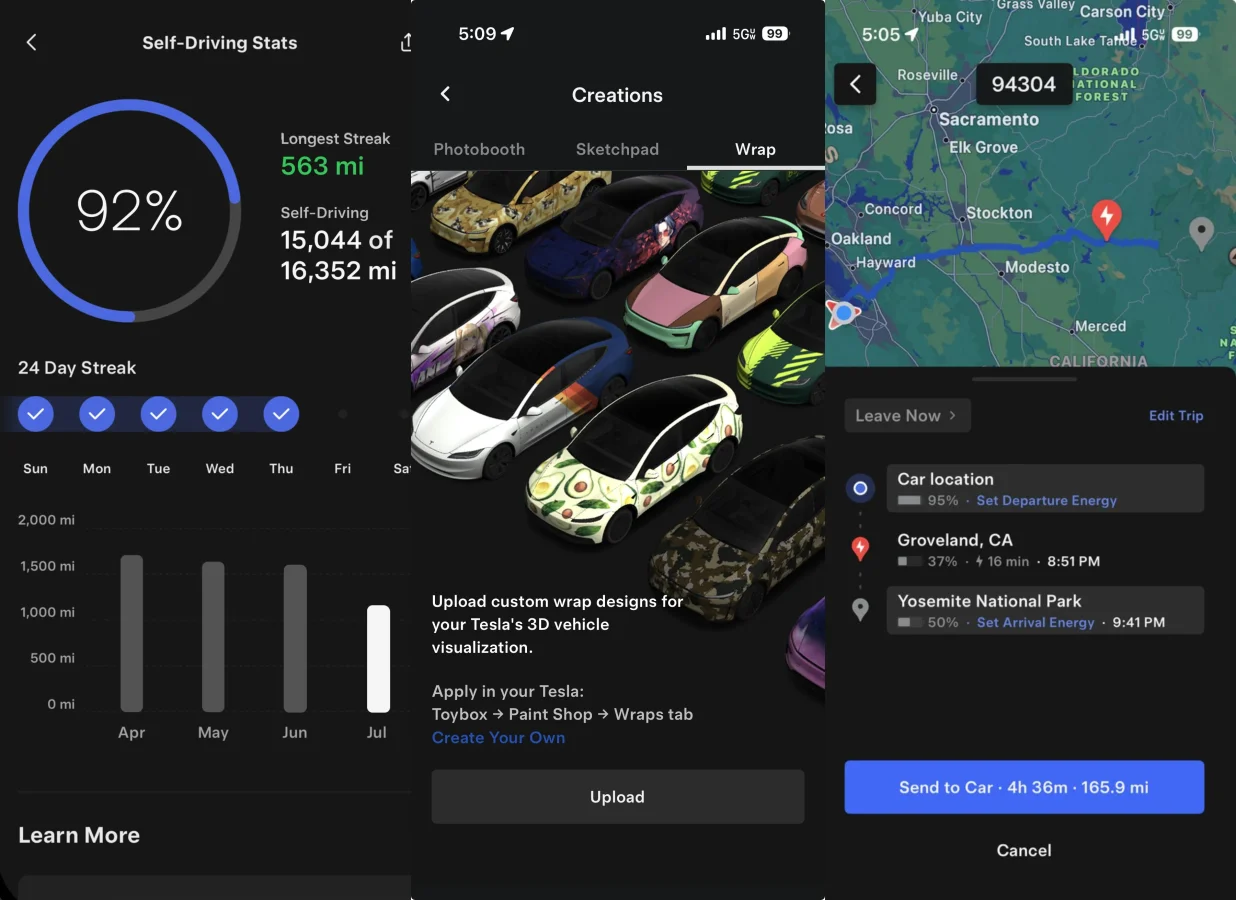The height and width of the screenshot is (900, 1236).
Task: Tap the Upload button
Action: 618,797
